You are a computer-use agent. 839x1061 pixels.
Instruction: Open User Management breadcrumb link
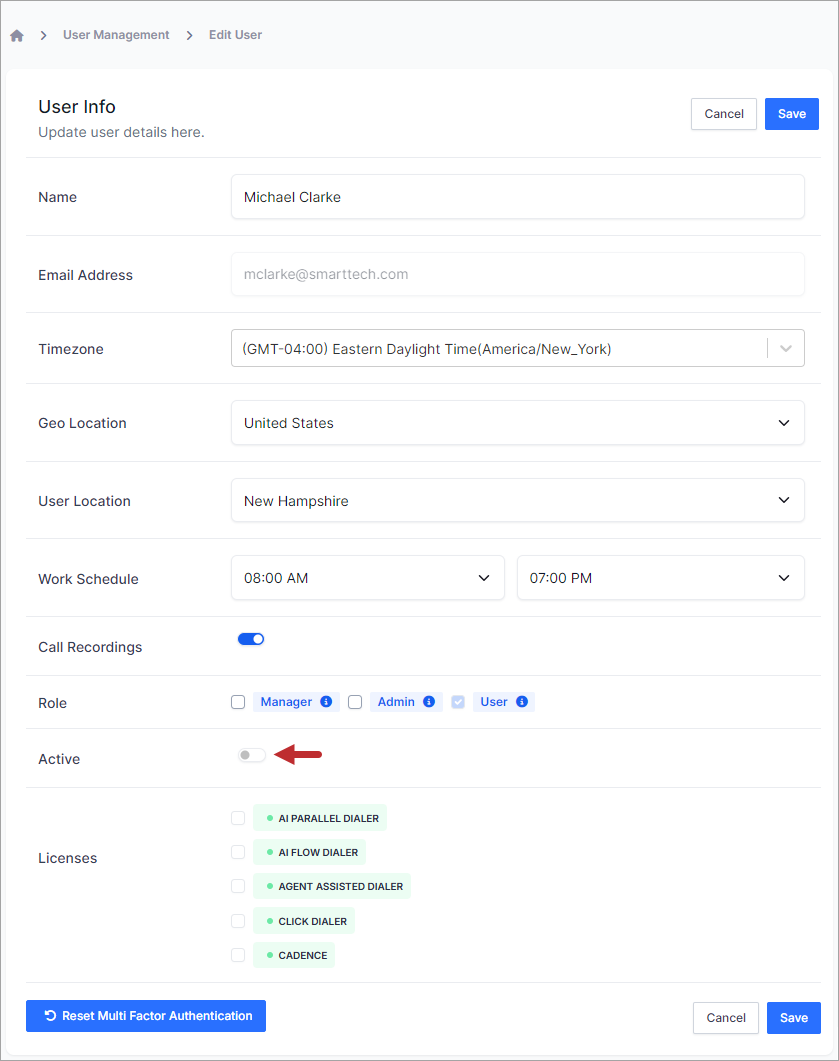tap(116, 35)
